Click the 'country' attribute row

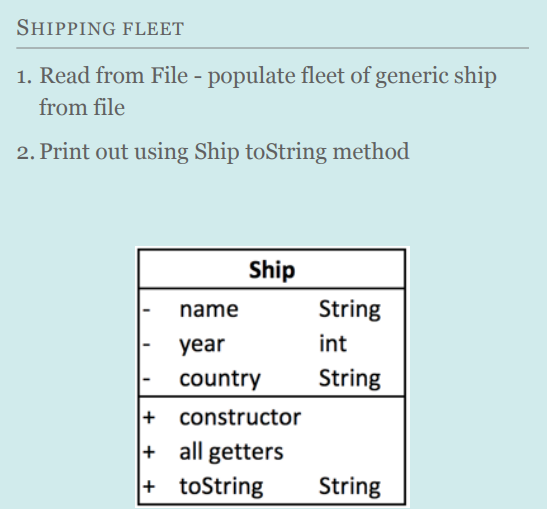pos(272,379)
